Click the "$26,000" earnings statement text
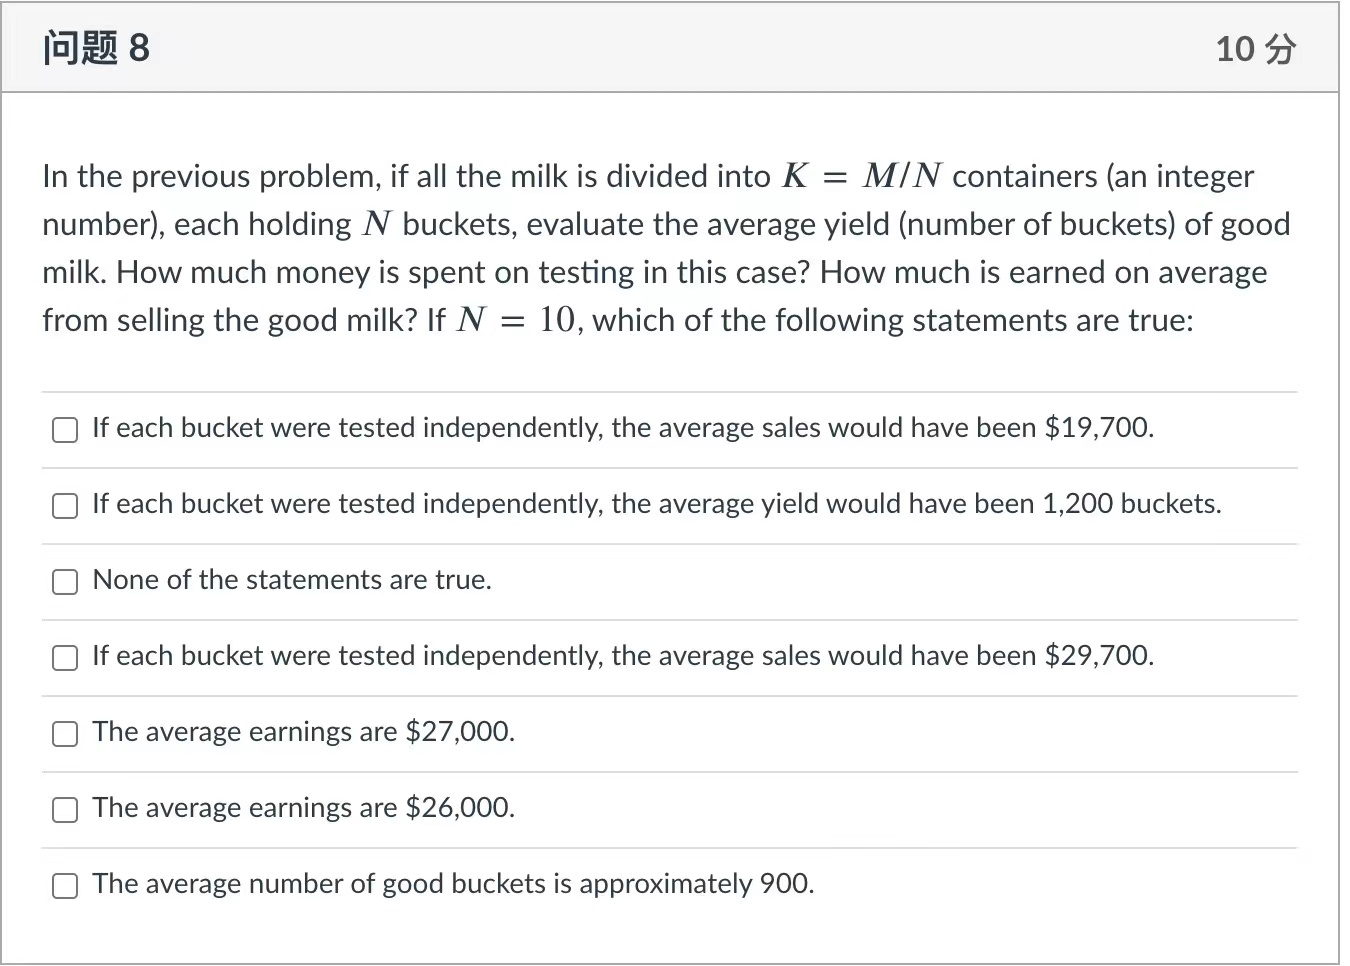1350x966 pixels. pos(303,808)
